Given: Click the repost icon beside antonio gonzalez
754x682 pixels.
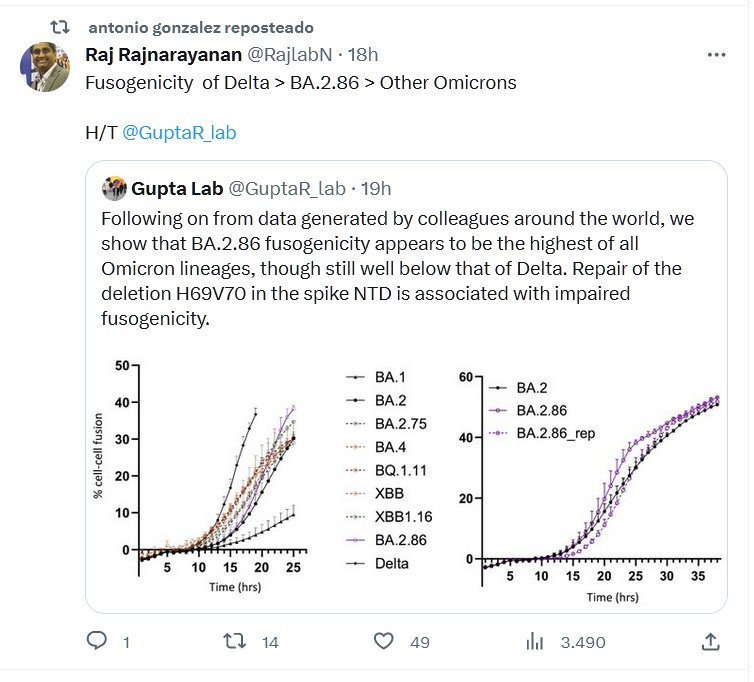Looking at the screenshot, I should 60,27.
